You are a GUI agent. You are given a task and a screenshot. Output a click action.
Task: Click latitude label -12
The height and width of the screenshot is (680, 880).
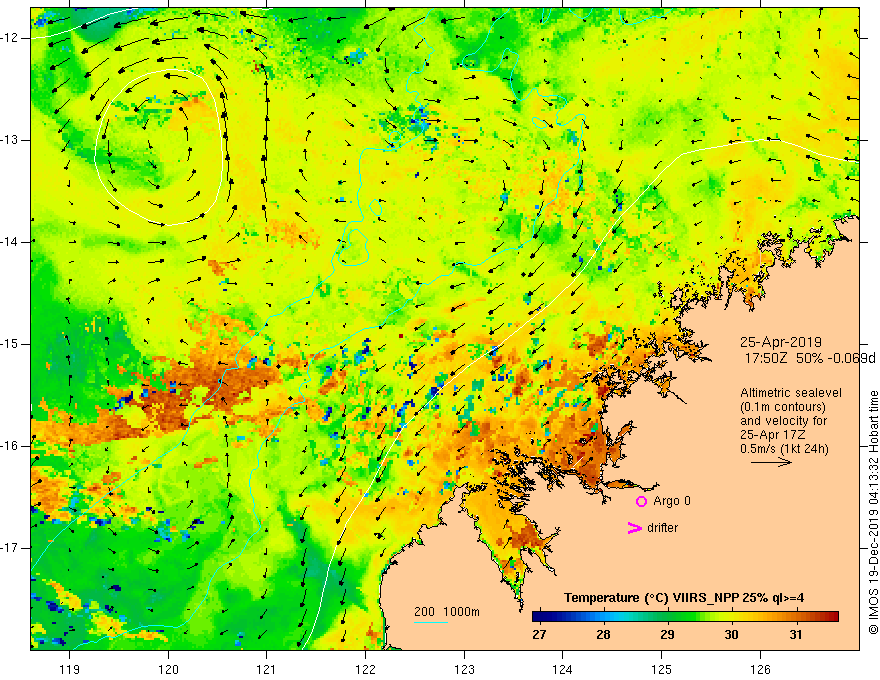tap(10, 38)
